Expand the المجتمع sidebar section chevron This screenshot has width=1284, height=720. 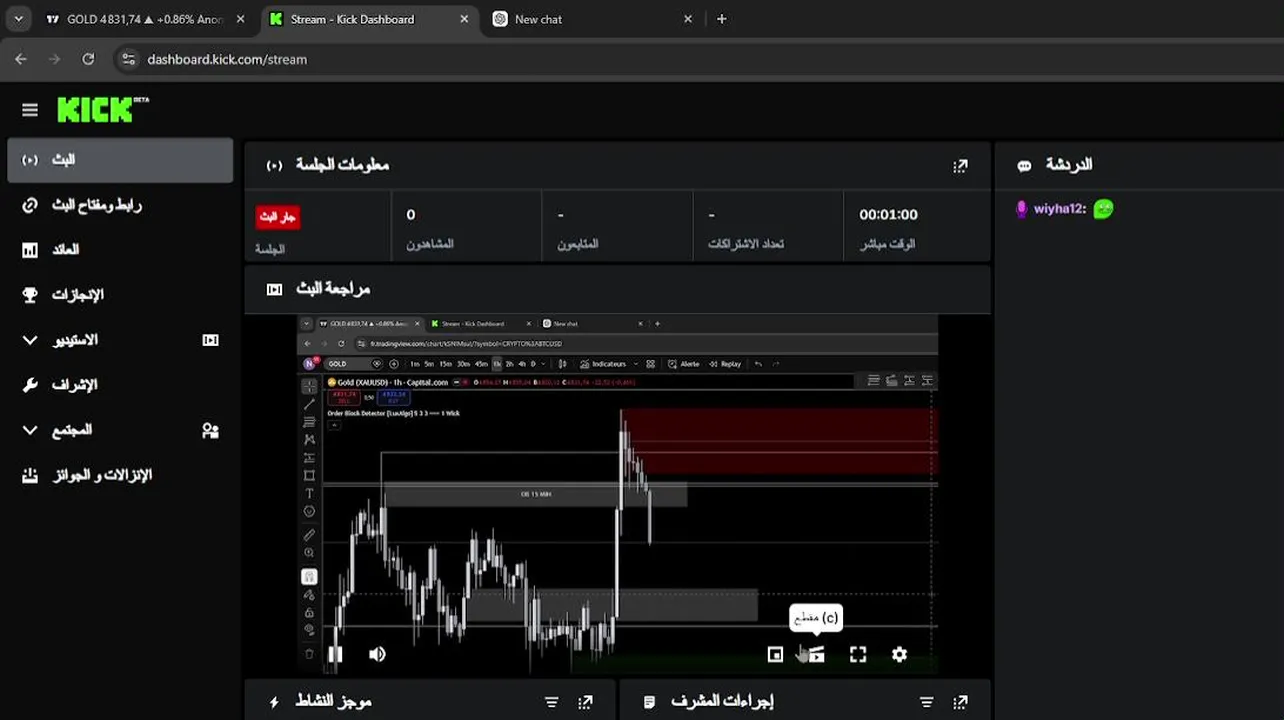(x=30, y=430)
